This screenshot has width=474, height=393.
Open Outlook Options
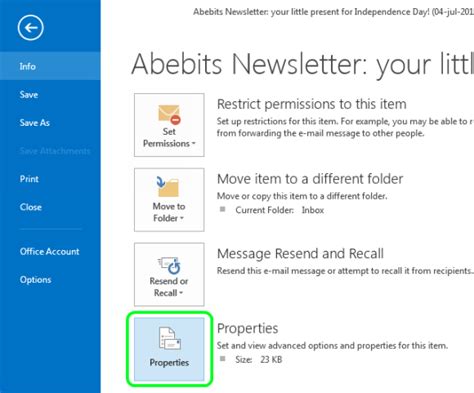[35, 279]
